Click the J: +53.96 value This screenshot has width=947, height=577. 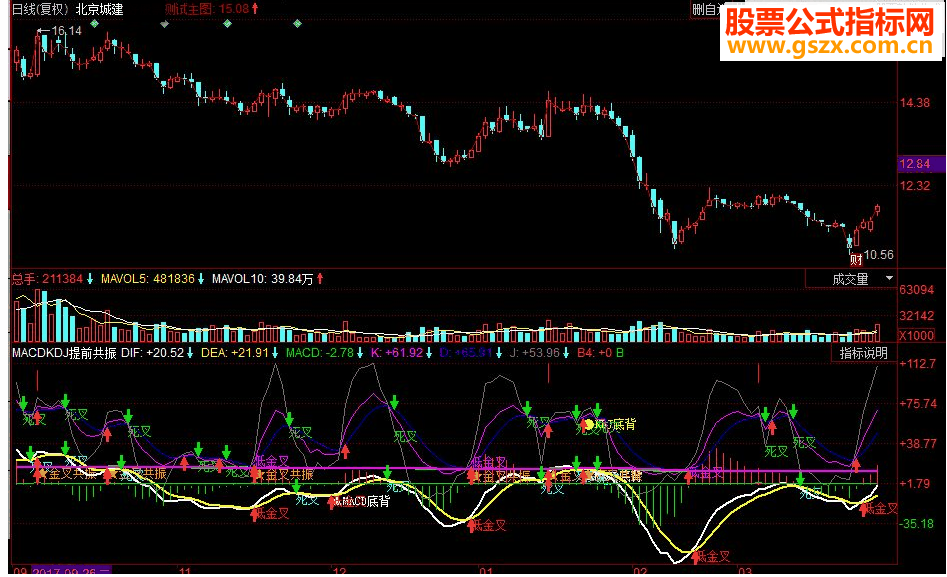535,352
